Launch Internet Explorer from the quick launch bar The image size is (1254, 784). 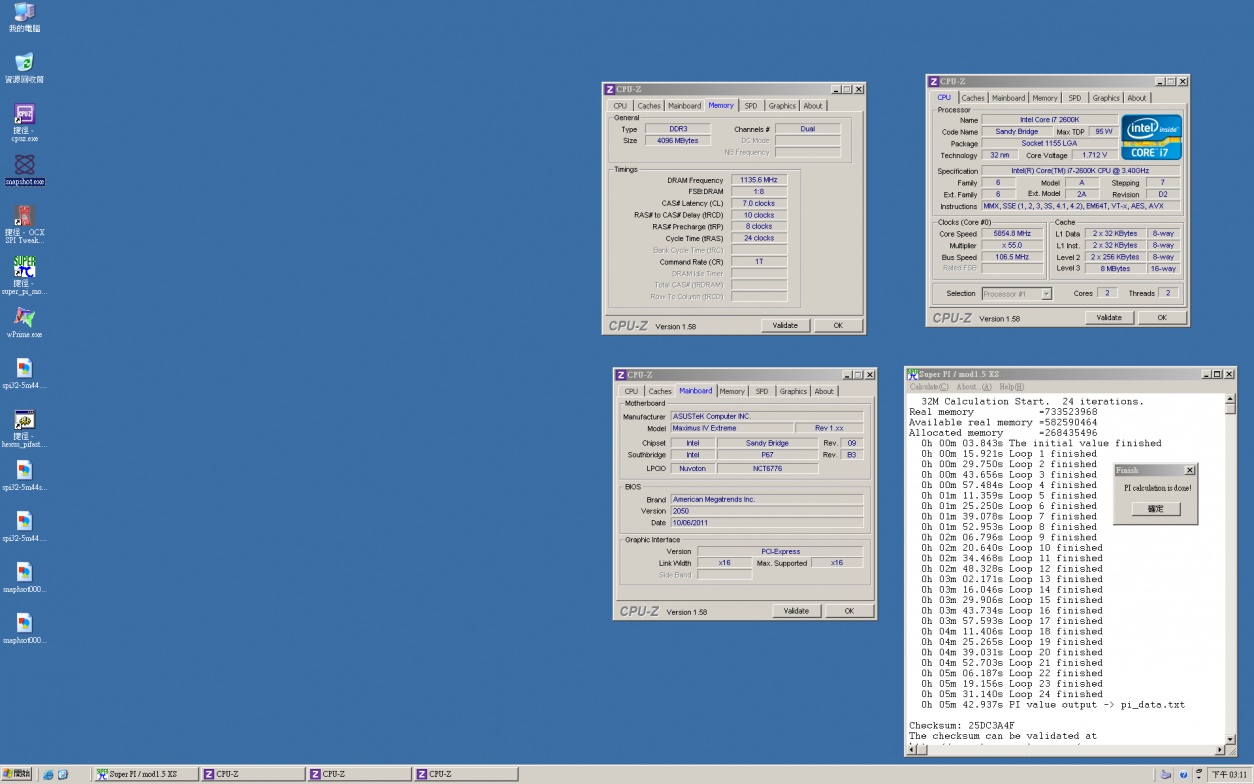click(48, 775)
